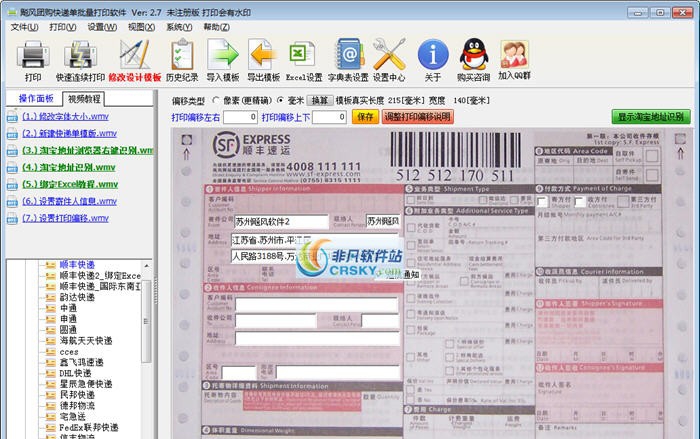Viewport: 700px width, 439px height.
Task: Click the 关于 info icon
Action: [433, 54]
